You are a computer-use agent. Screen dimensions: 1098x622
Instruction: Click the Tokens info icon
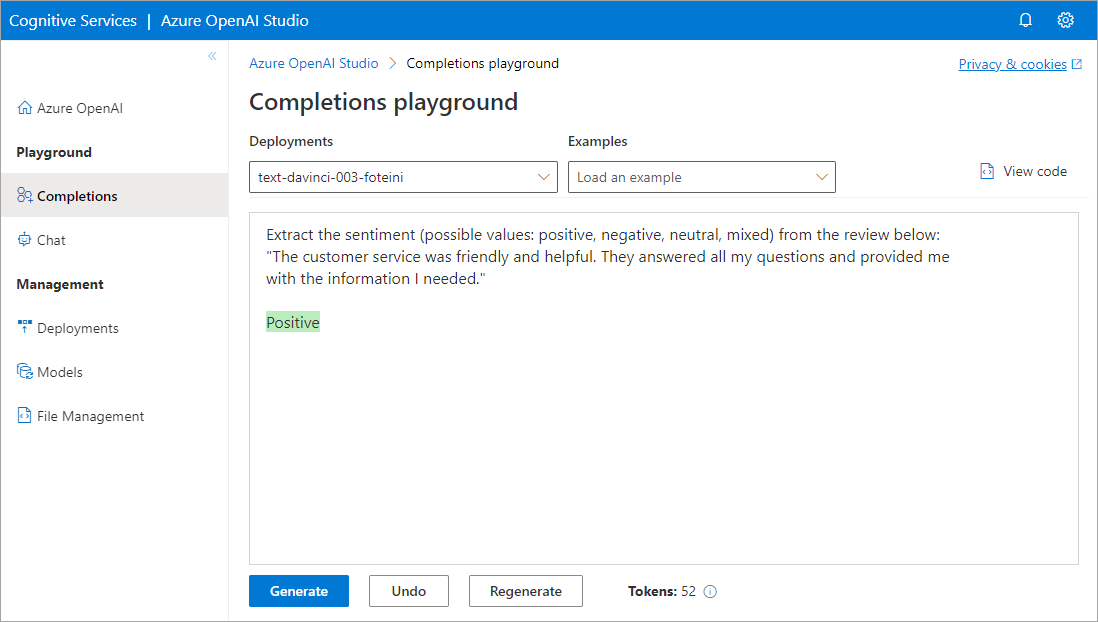[x=709, y=591]
